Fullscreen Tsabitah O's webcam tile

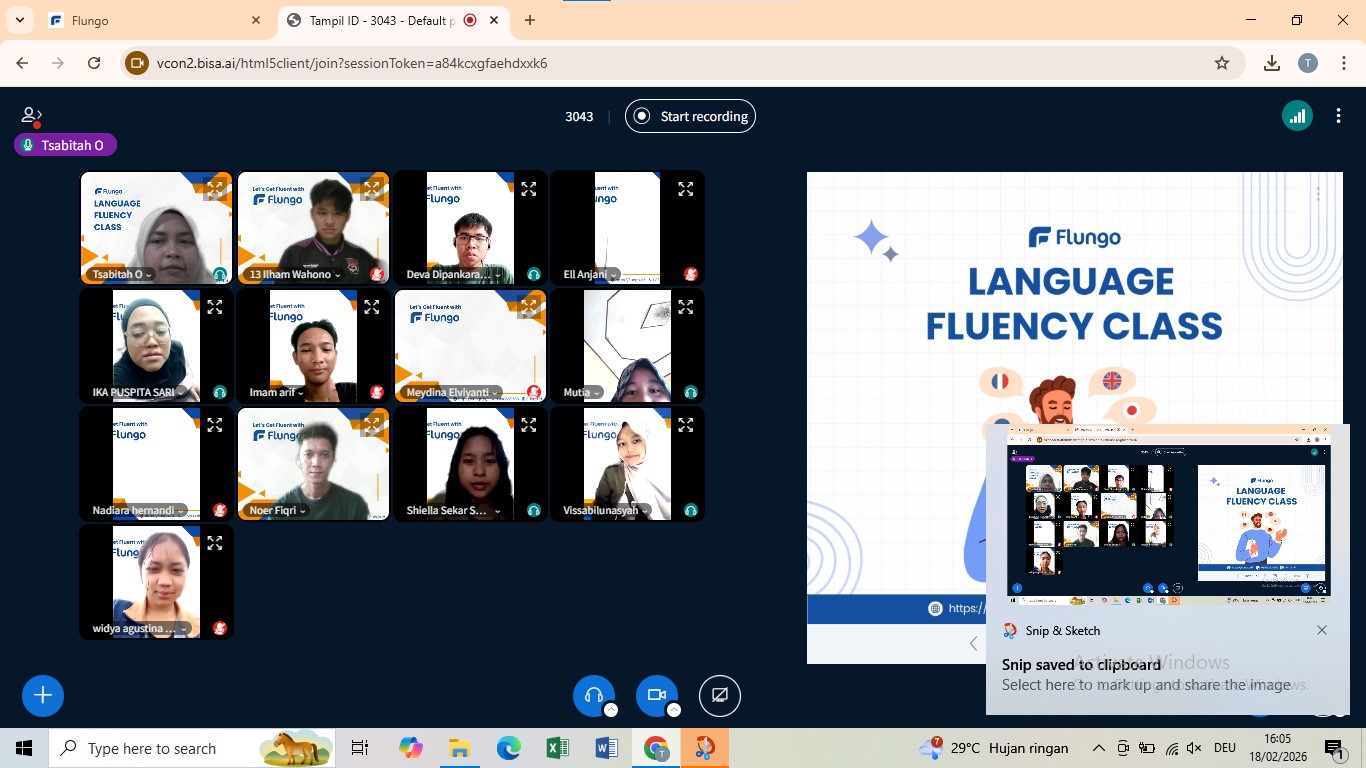tap(215, 188)
